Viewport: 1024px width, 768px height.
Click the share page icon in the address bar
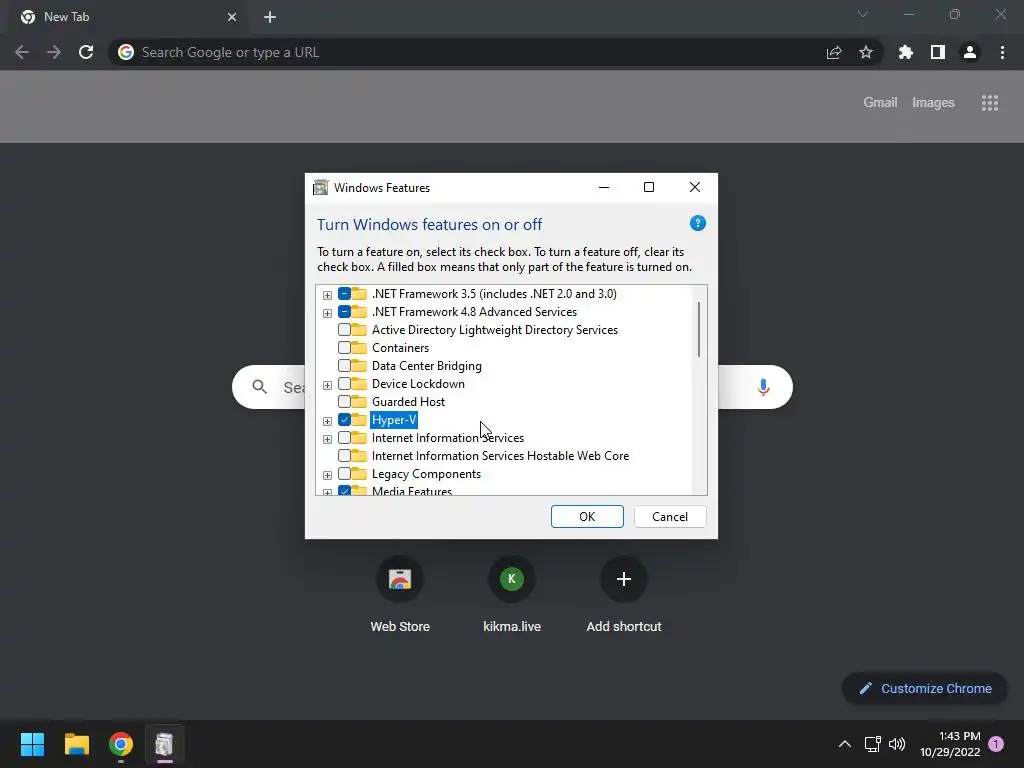pos(834,52)
